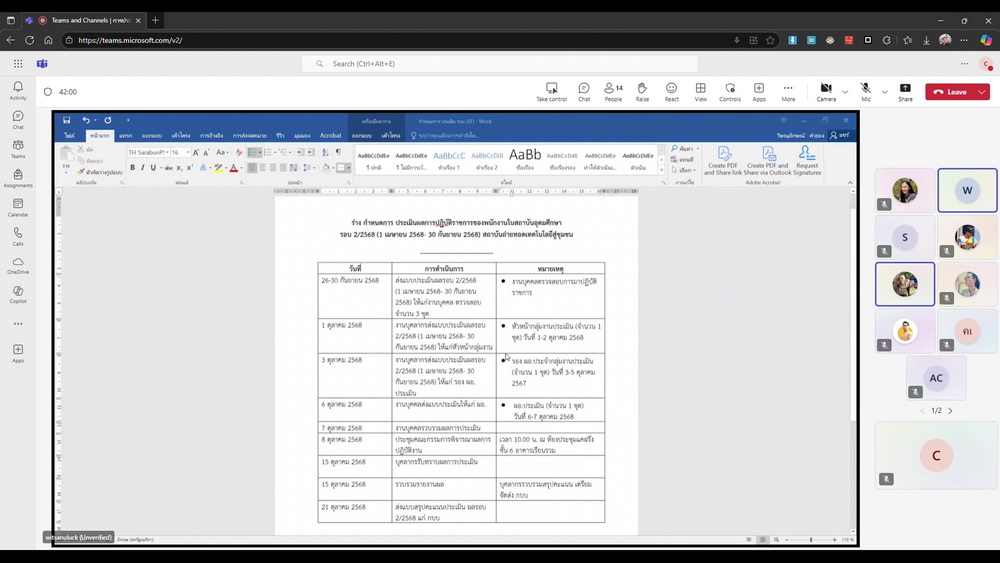Viewport: 1000px width, 563px height.
Task: Open the first File tab in Word
Action: pyautogui.click(x=70, y=135)
